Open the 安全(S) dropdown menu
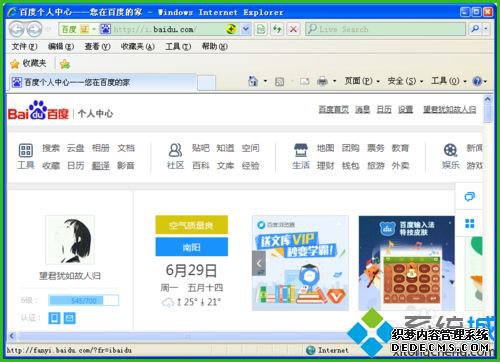This screenshot has width=500, height=362. coord(405,81)
